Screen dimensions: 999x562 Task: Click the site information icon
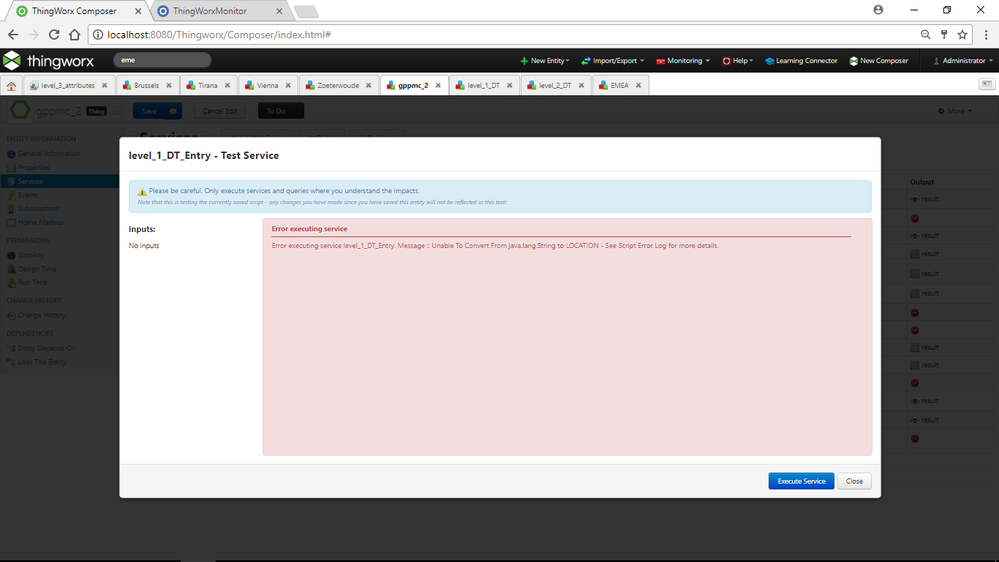point(97,34)
